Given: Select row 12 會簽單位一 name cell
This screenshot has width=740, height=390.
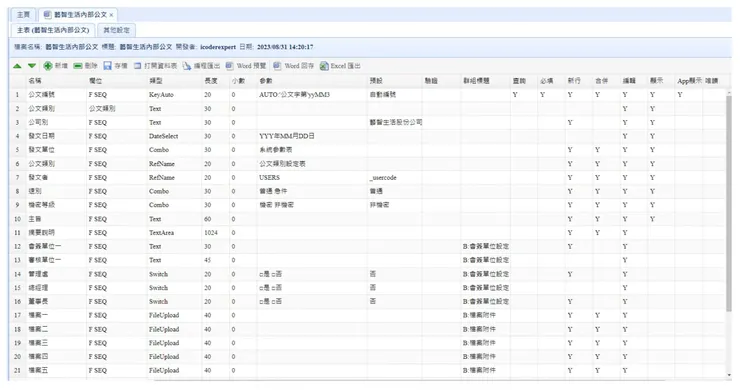Looking at the screenshot, I should (x=56, y=246).
